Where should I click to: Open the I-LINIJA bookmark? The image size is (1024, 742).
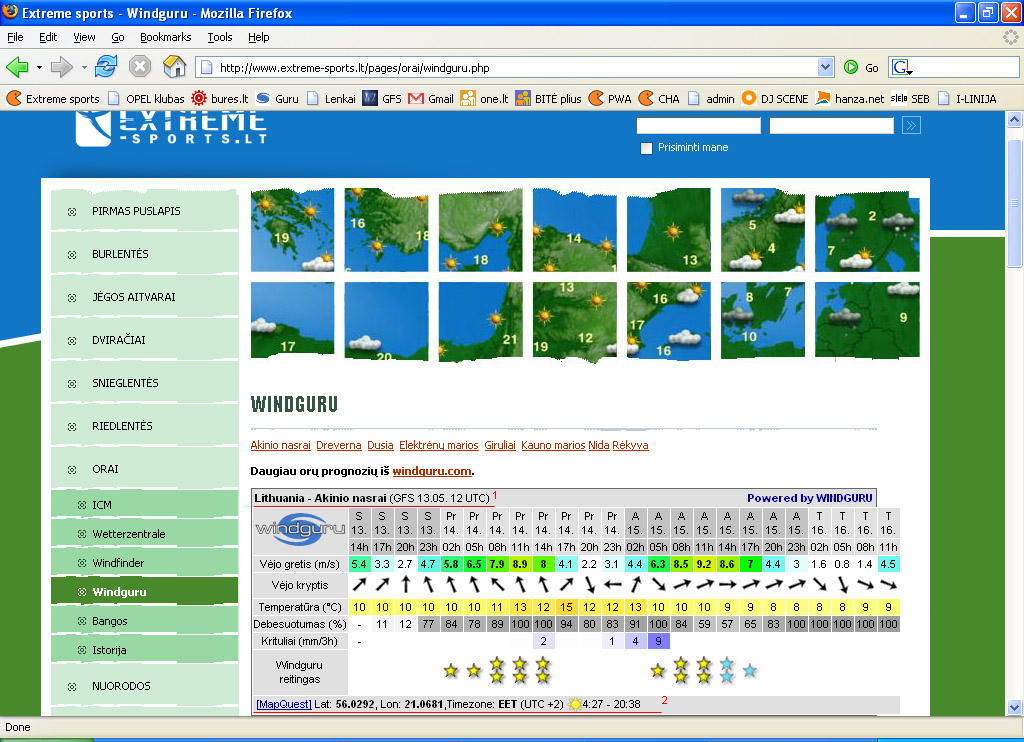tap(967, 99)
